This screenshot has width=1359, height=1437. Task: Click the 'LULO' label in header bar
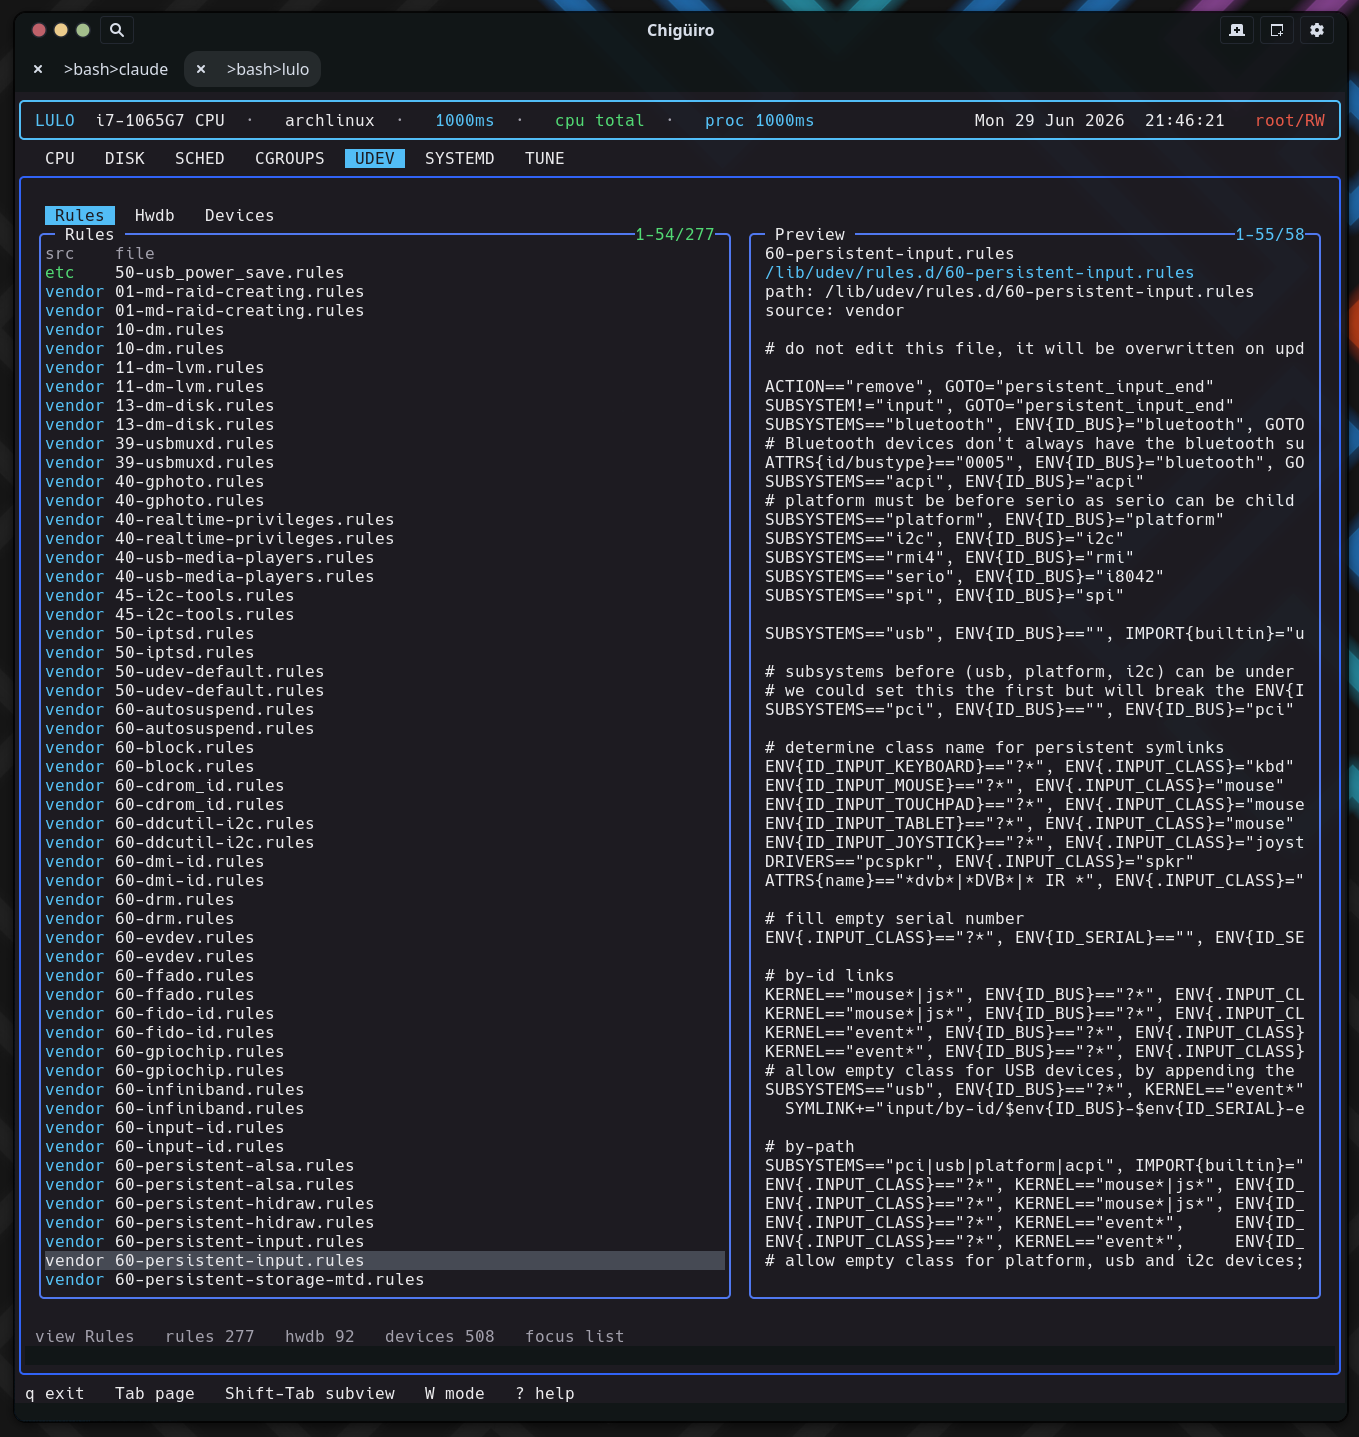click(55, 120)
